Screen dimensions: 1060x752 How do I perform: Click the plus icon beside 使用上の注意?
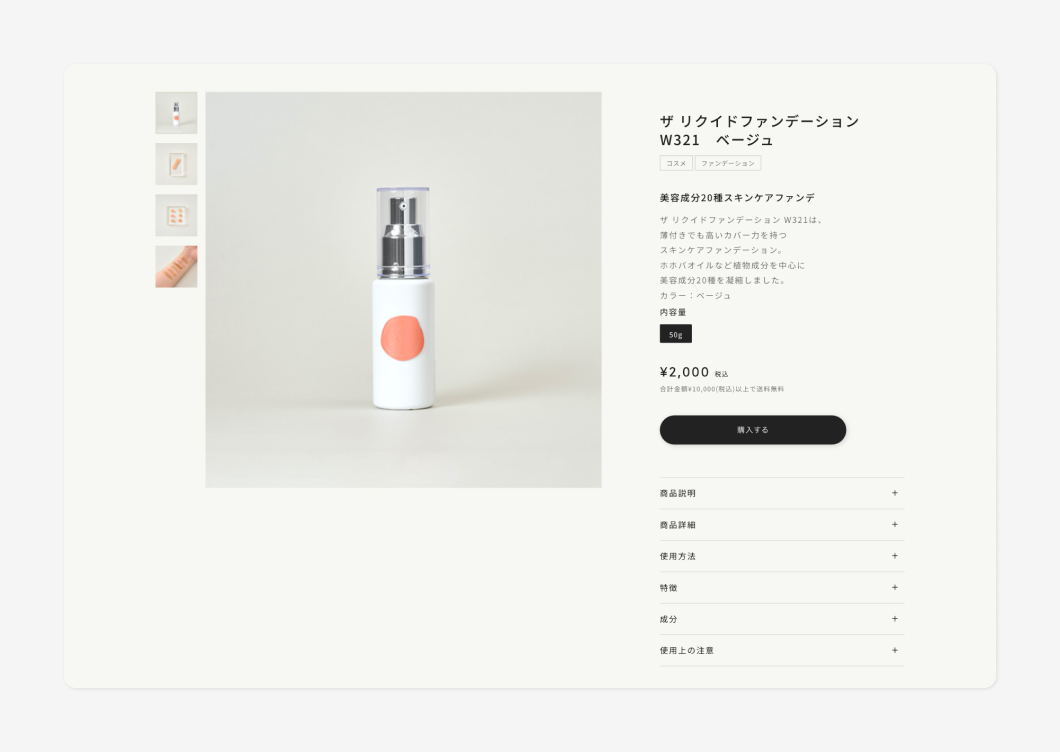[894, 650]
